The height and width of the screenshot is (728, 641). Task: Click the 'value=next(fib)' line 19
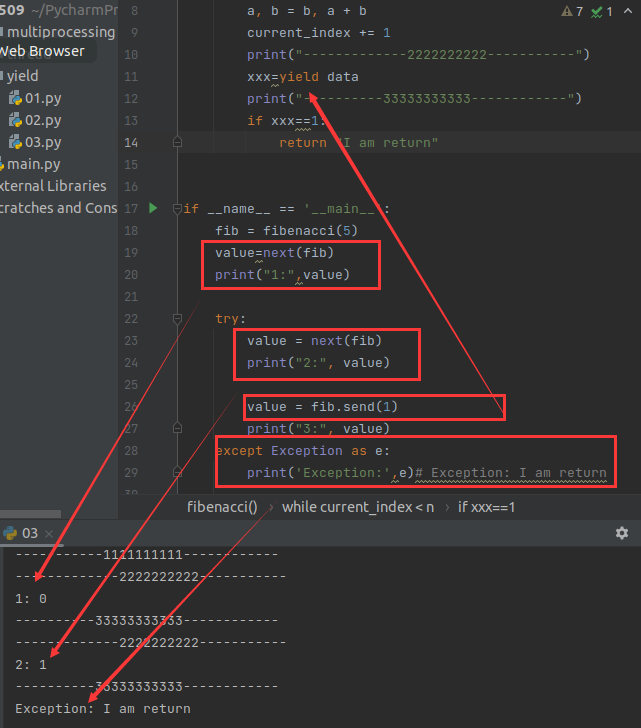click(274, 253)
